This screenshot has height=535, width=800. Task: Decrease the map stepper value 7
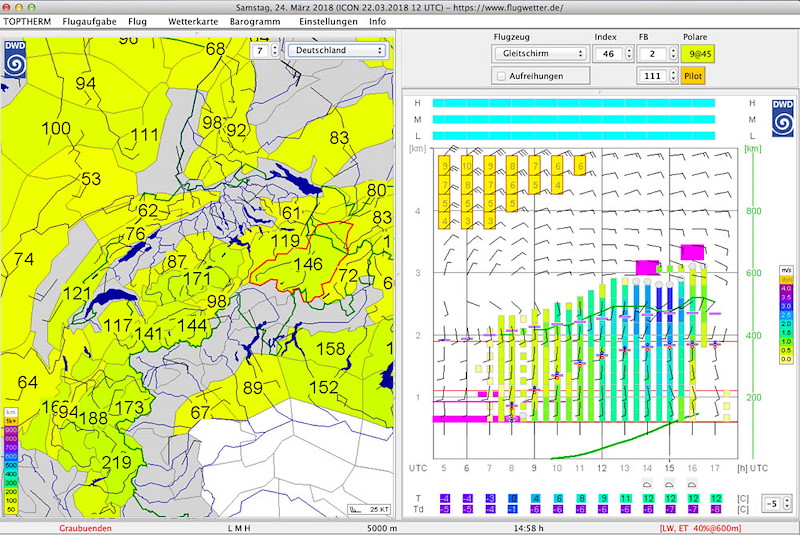point(275,54)
